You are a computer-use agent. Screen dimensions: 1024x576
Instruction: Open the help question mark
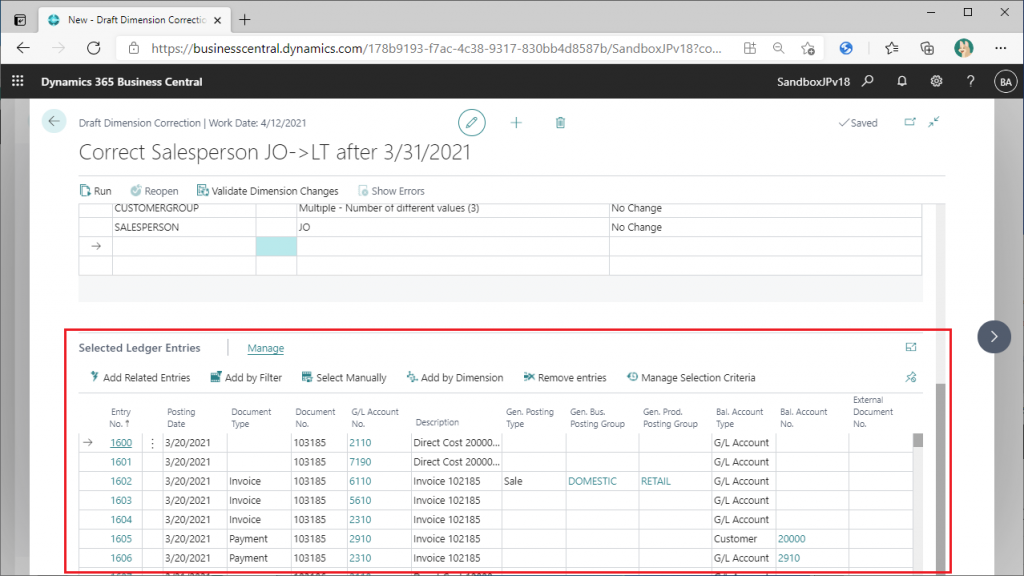(970, 81)
